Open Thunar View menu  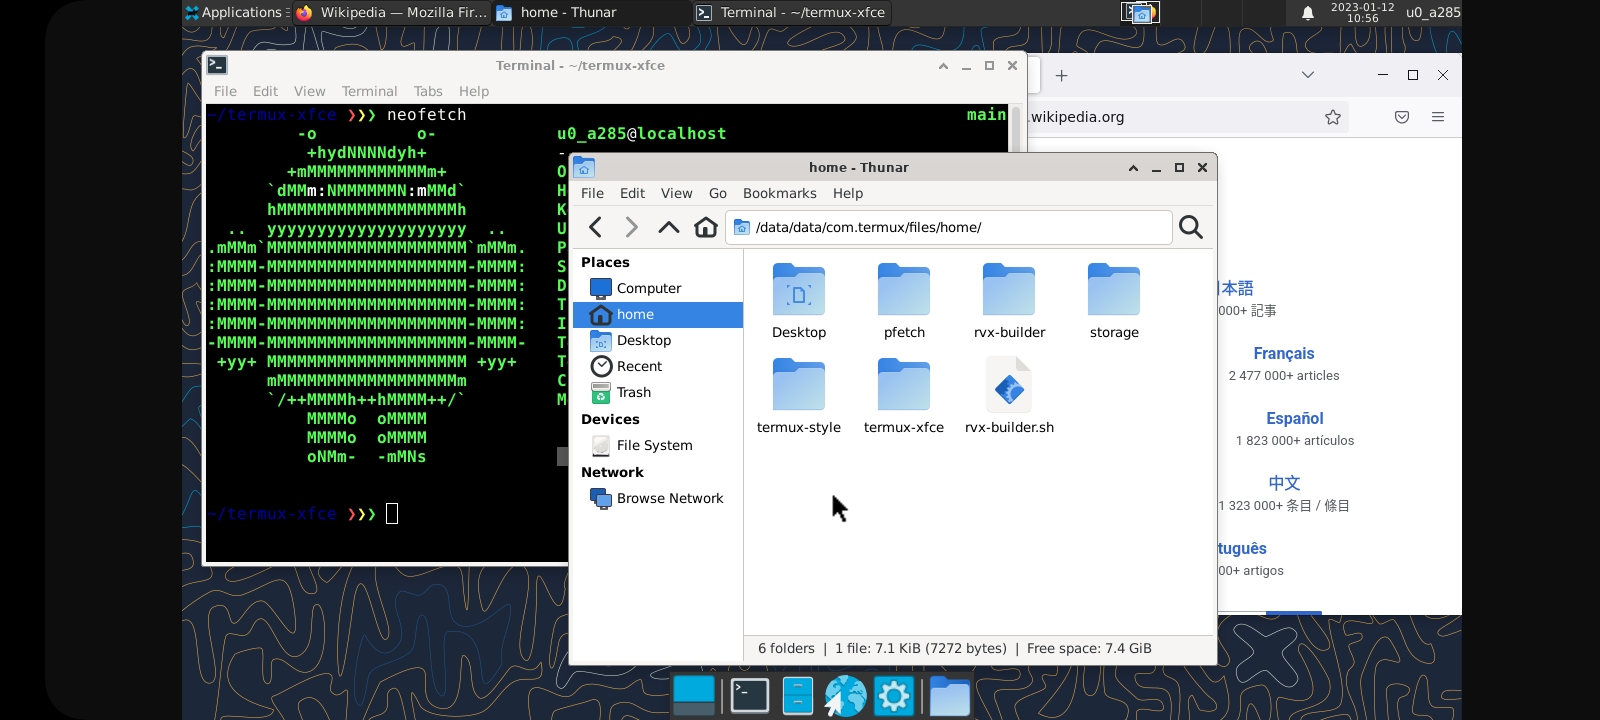pyautogui.click(x=676, y=193)
